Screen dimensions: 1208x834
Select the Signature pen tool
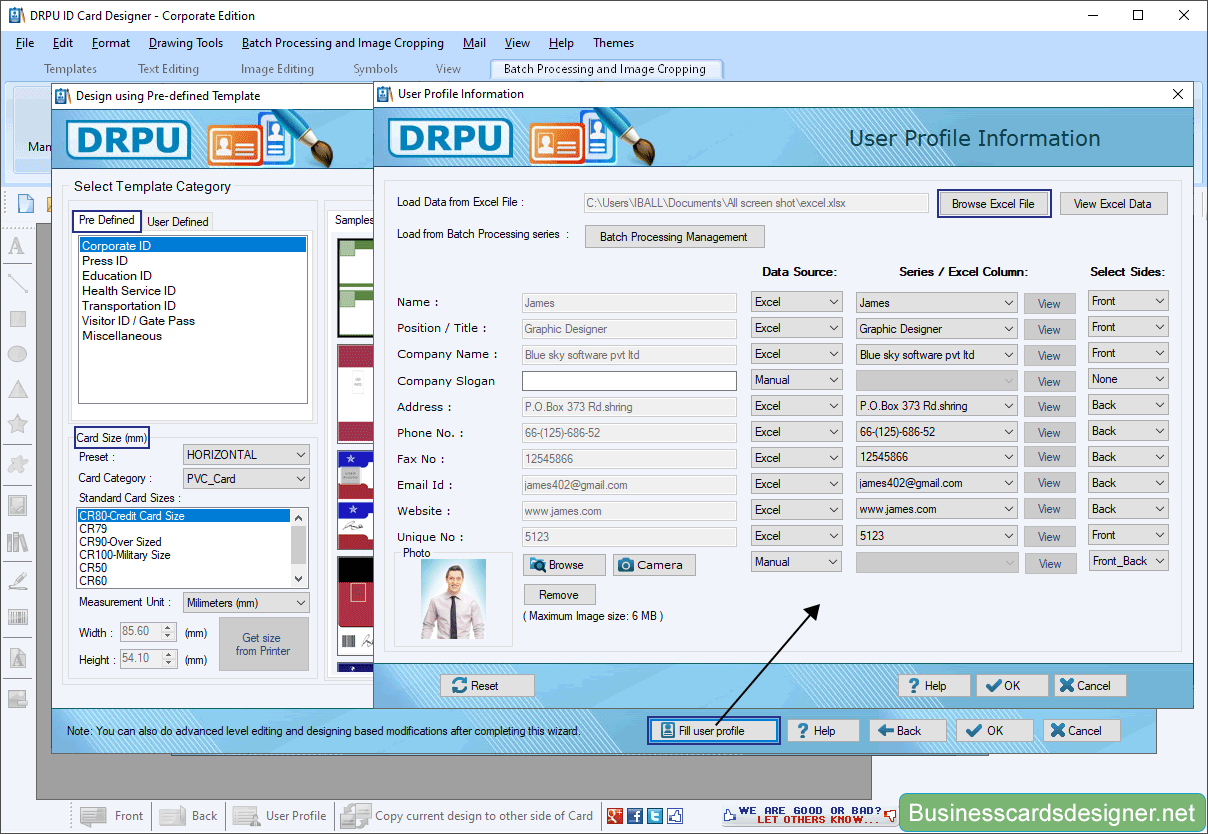pos(17,581)
